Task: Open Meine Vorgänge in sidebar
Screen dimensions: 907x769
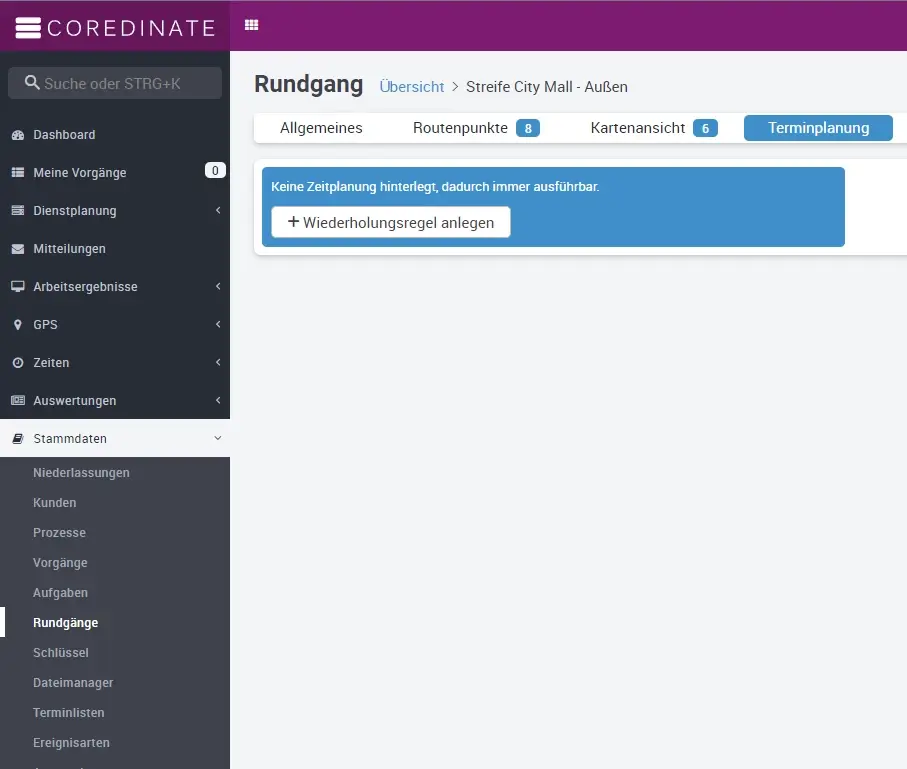Action: pos(80,173)
